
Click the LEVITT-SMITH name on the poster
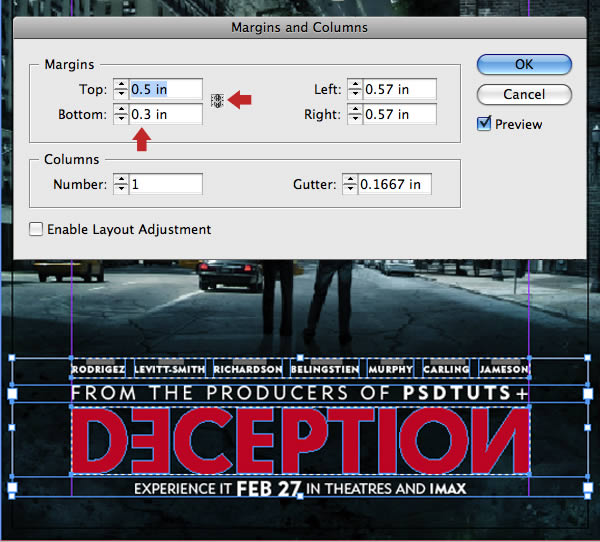click(x=170, y=369)
